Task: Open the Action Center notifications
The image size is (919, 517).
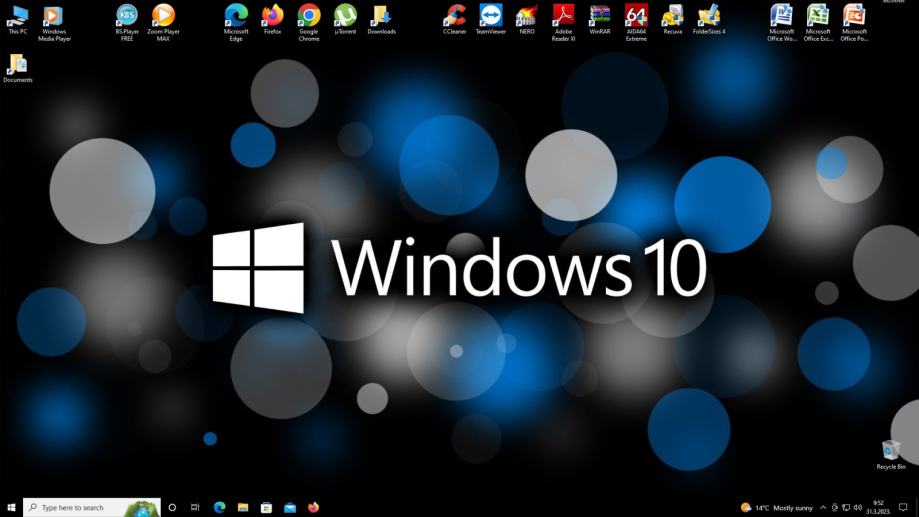Action: pyautogui.click(x=903, y=508)
